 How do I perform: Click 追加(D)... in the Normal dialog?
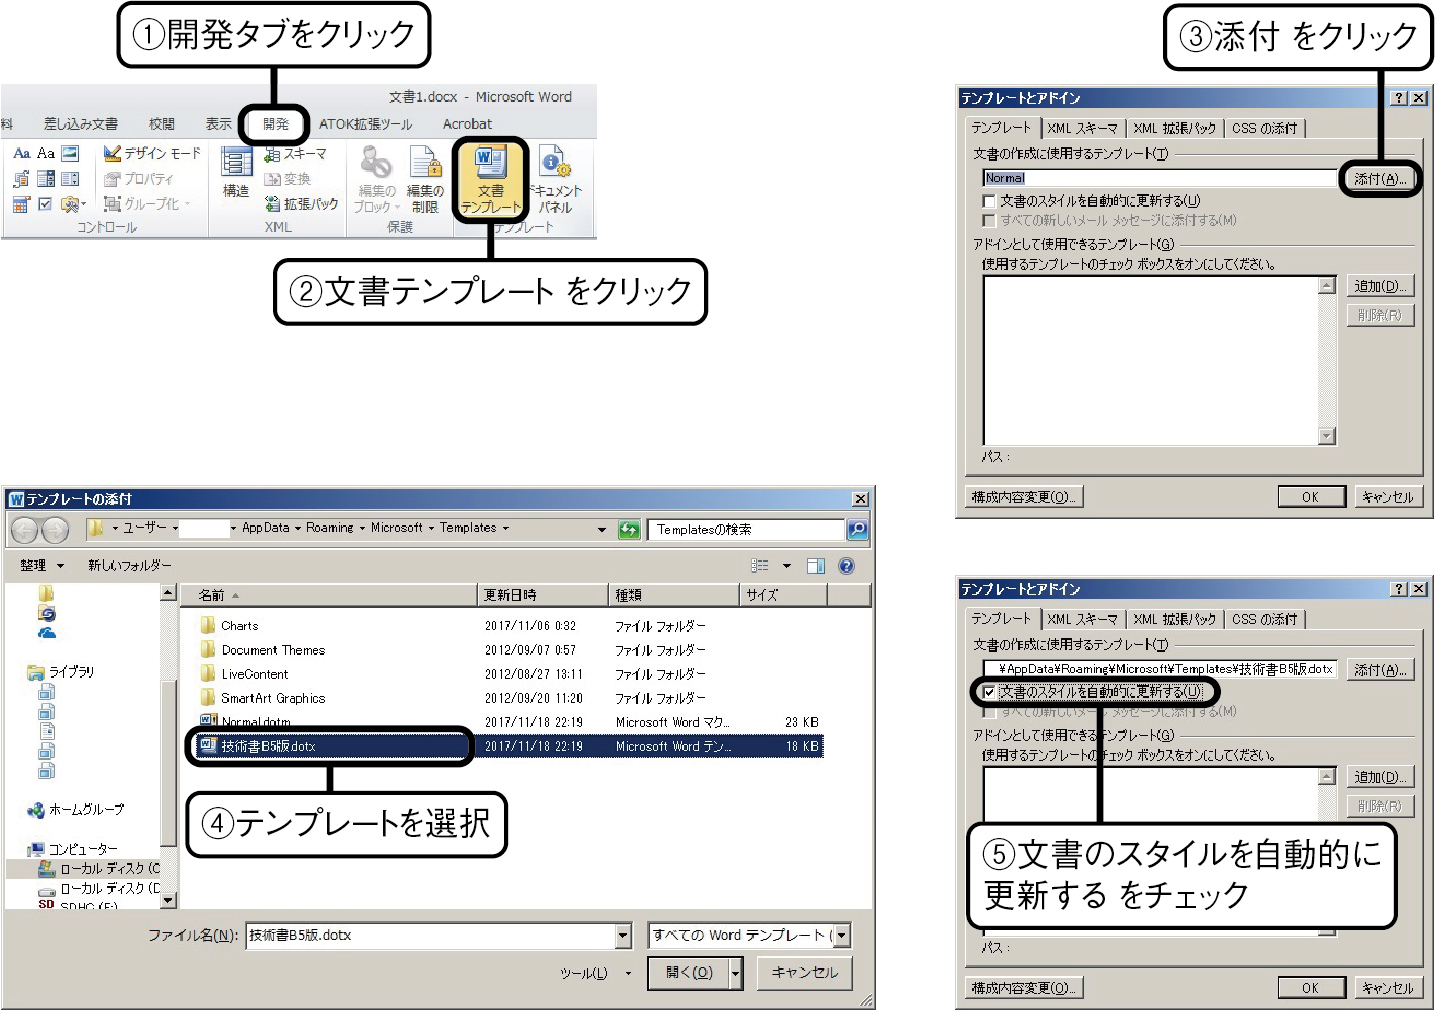coord(1380,286)
